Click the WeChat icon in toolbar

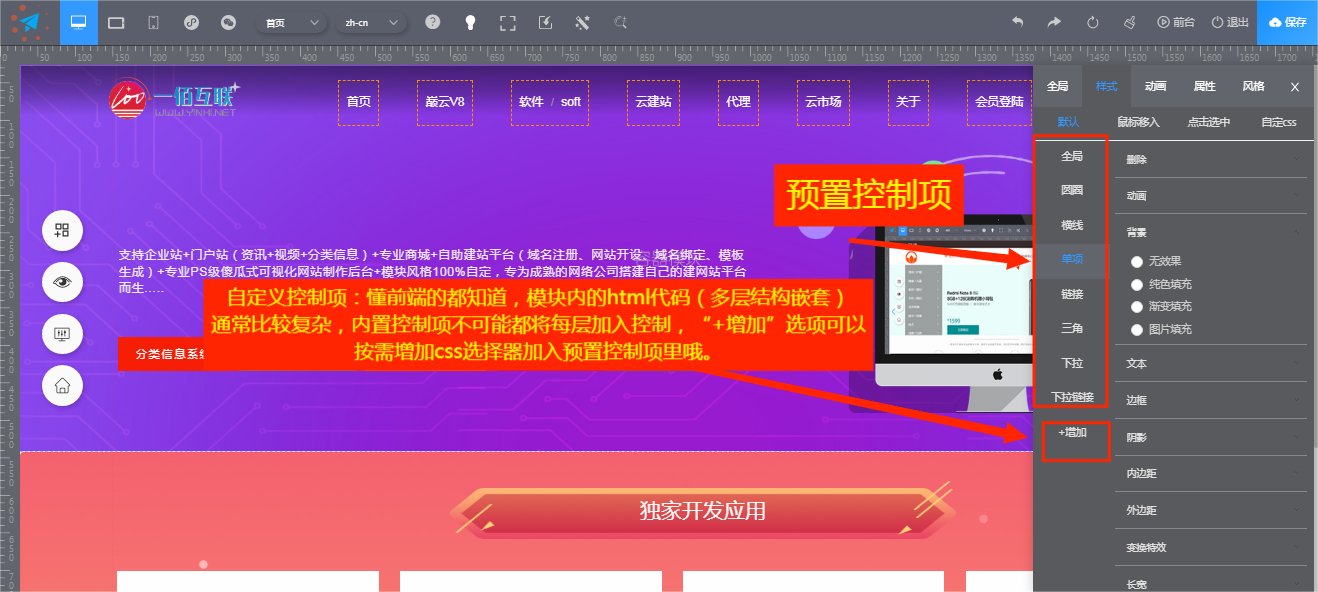[228, 22]
